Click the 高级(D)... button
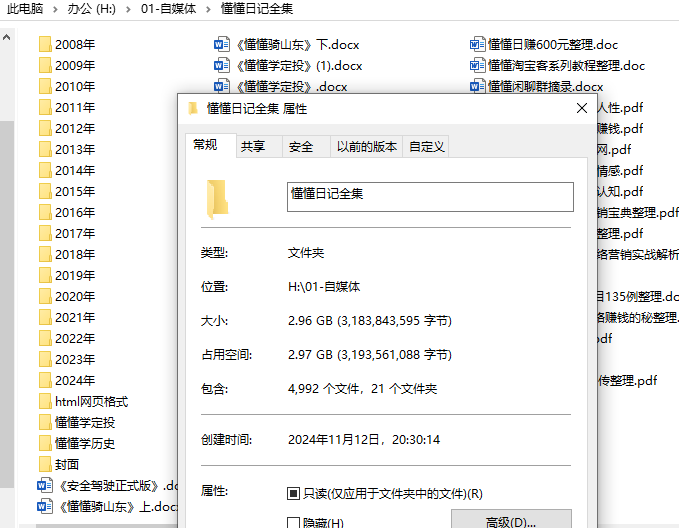 point(511,521)
